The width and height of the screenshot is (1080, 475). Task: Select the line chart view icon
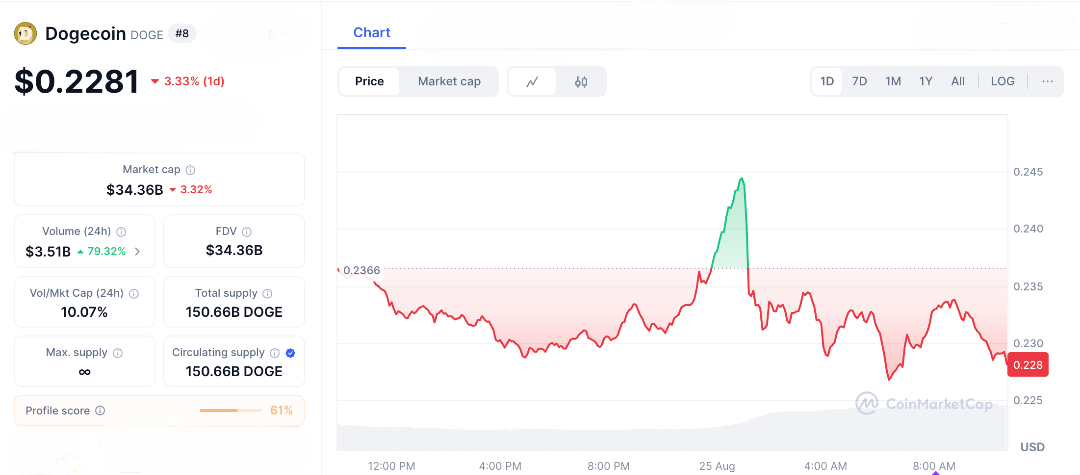coord(532,82)
